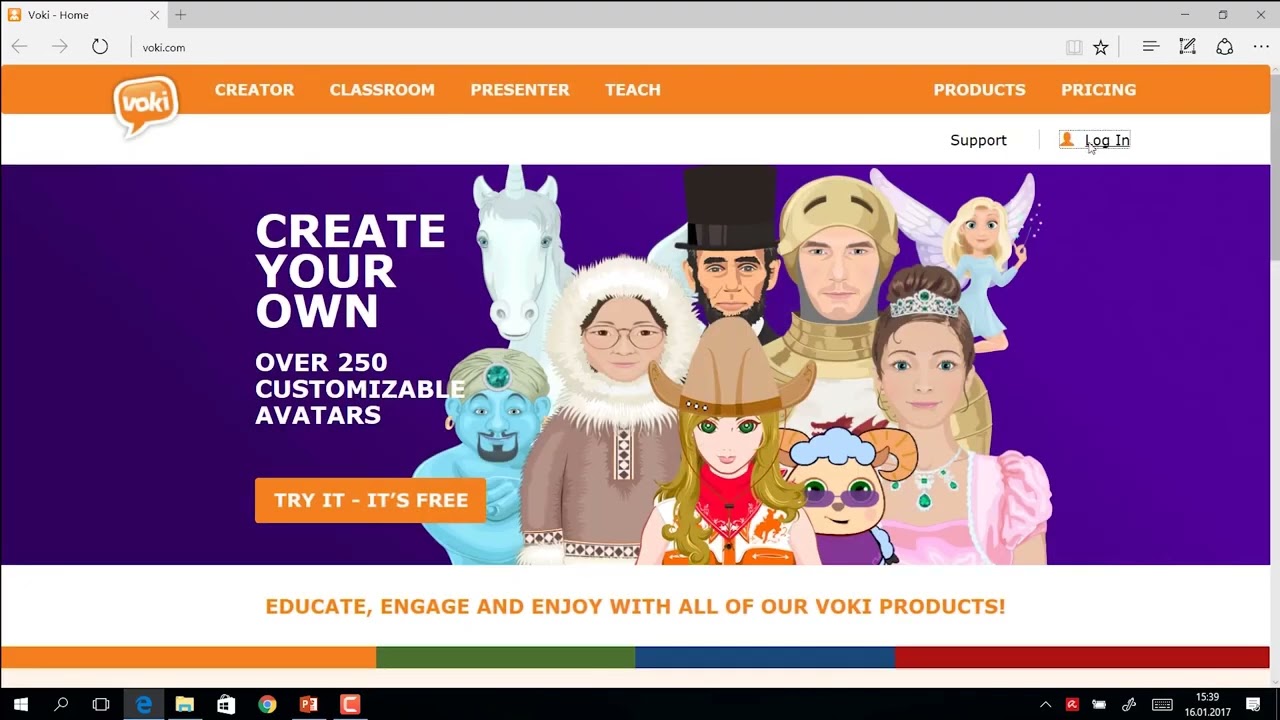The image size is (1280, 720).
Task: Click the Edge icon on taskbar
Action: (144, 704)
